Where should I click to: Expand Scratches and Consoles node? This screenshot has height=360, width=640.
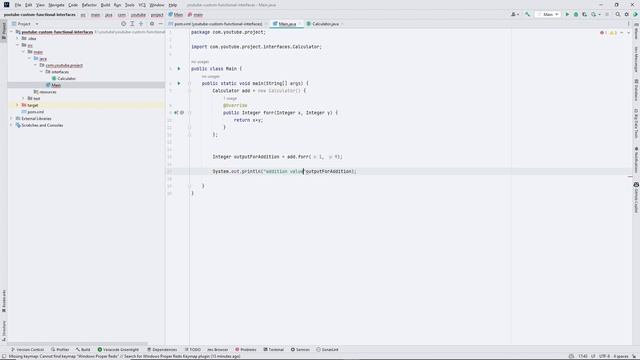(11, 125)
